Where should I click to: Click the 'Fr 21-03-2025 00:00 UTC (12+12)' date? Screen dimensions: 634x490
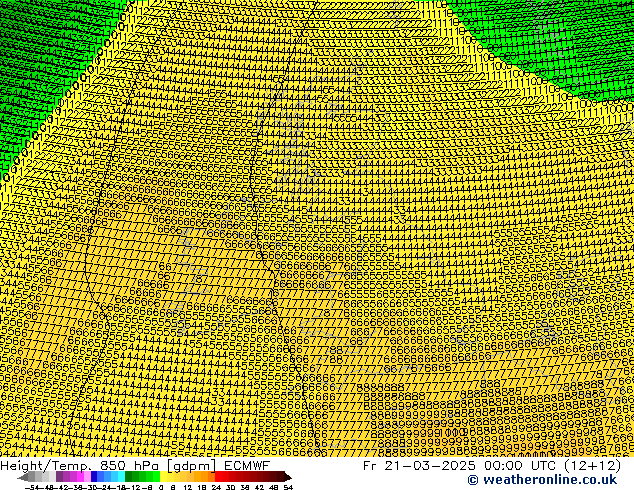(492, 466)
